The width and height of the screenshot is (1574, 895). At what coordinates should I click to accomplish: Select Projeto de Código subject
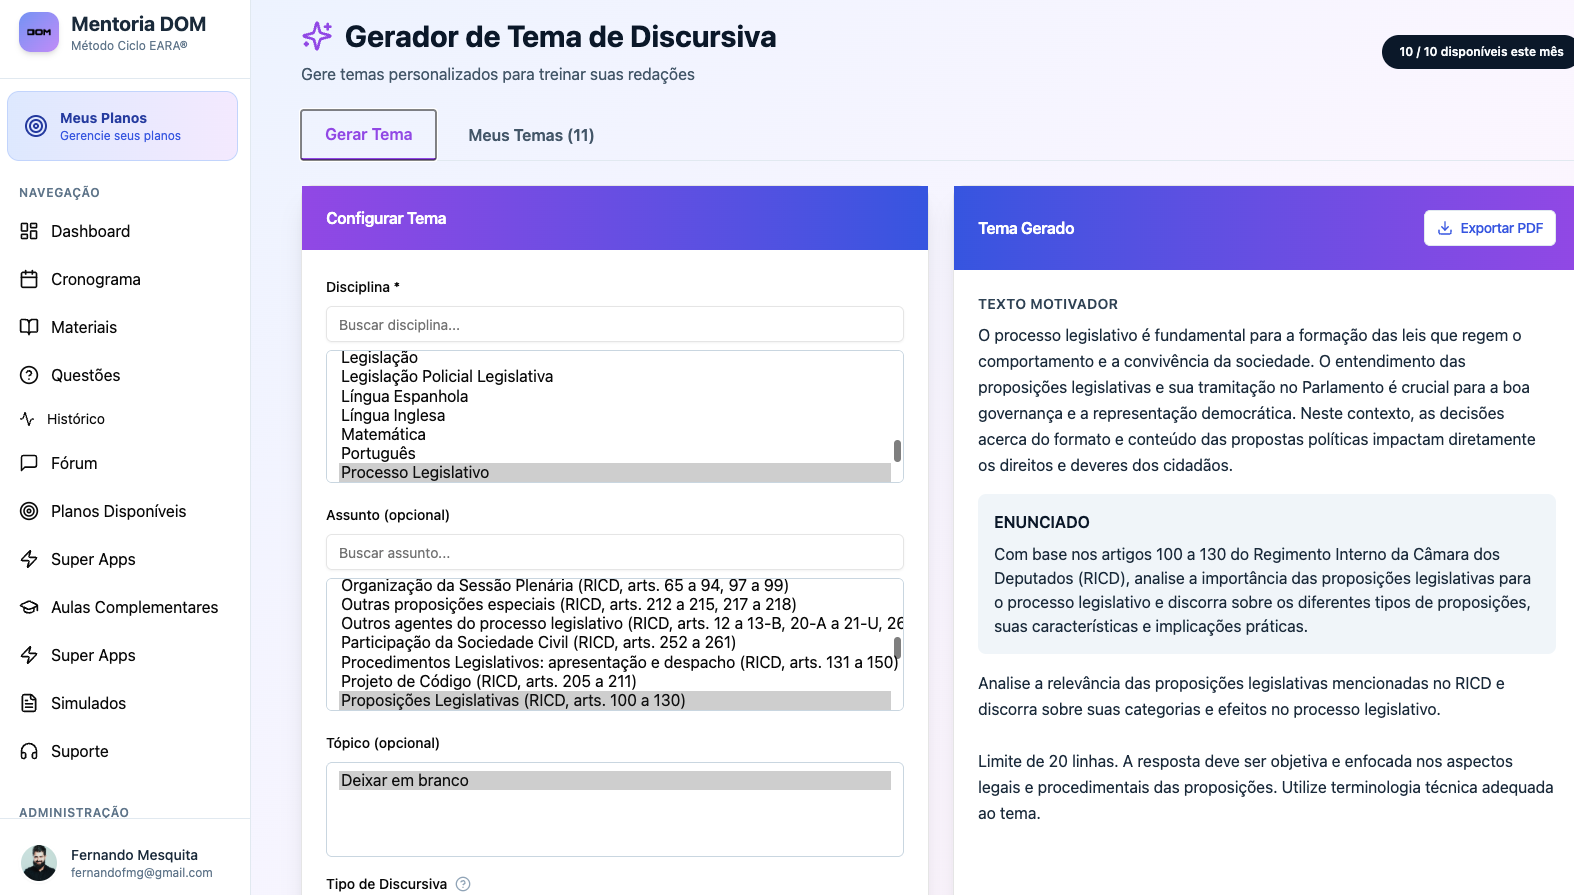[615, 681]
